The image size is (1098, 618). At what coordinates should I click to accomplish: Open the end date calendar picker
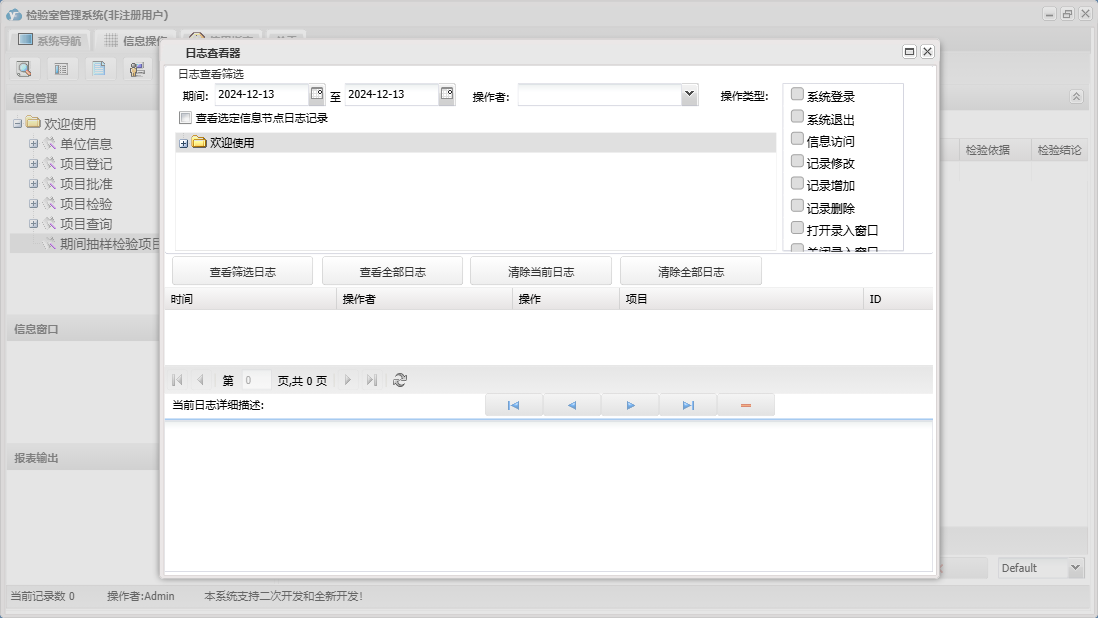tap(447, 94)
